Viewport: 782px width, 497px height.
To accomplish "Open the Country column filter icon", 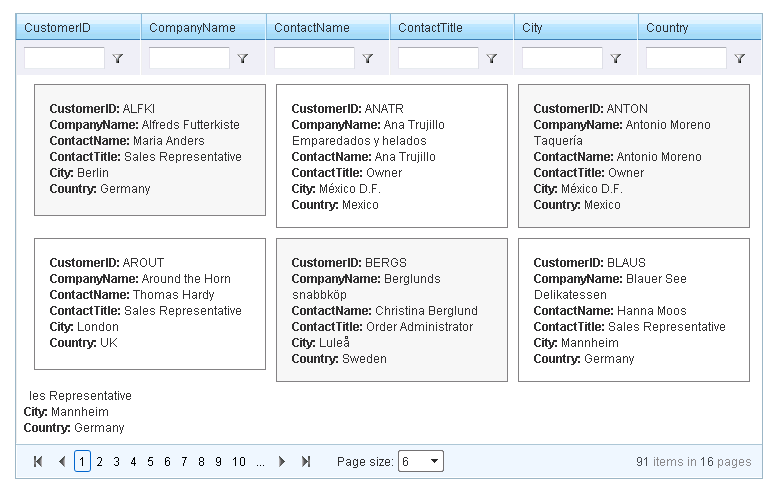I will click(740, 59).
